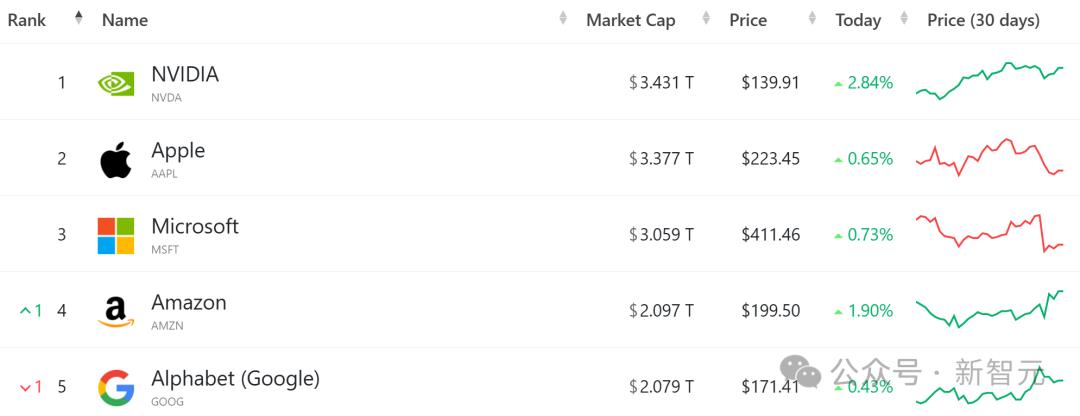Image resolution: width=1080 pixels, height=416 pixels.
Task: Open the Microsoft company name link
Action: (195, 226)
